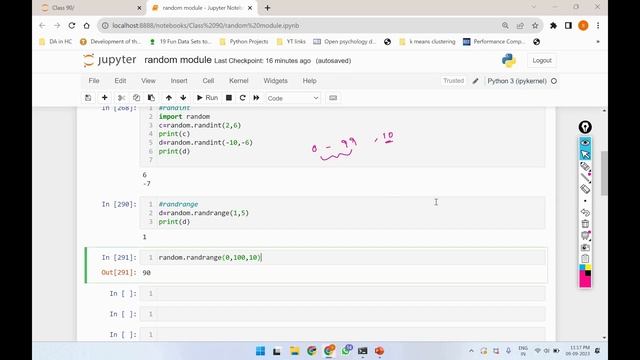The width and height of the screenshot is (640, 360).
Task: Click the Jupyter logo
Action: pyautogui.click(x=110, y=60)
